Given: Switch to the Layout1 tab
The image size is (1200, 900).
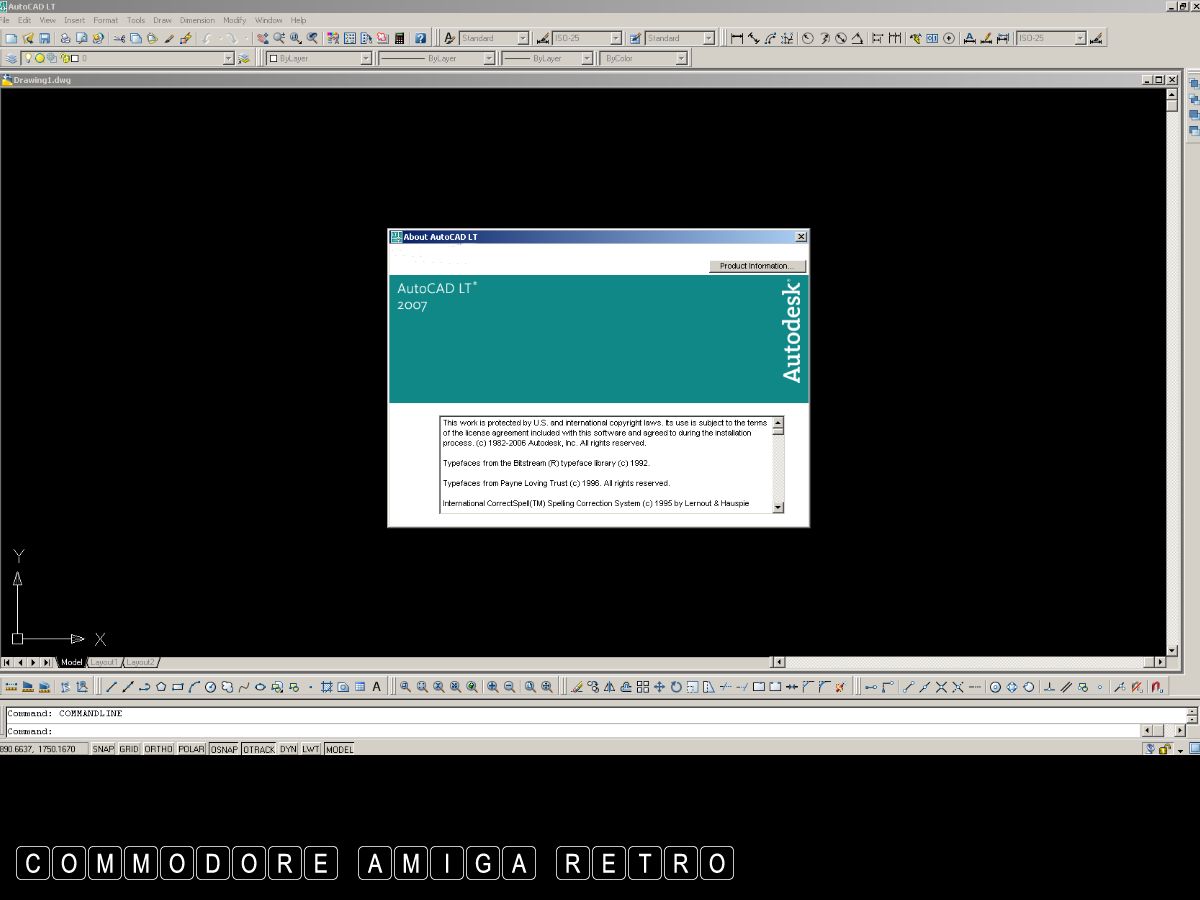Looking at the screenshot, I should [x=105, y=662].
